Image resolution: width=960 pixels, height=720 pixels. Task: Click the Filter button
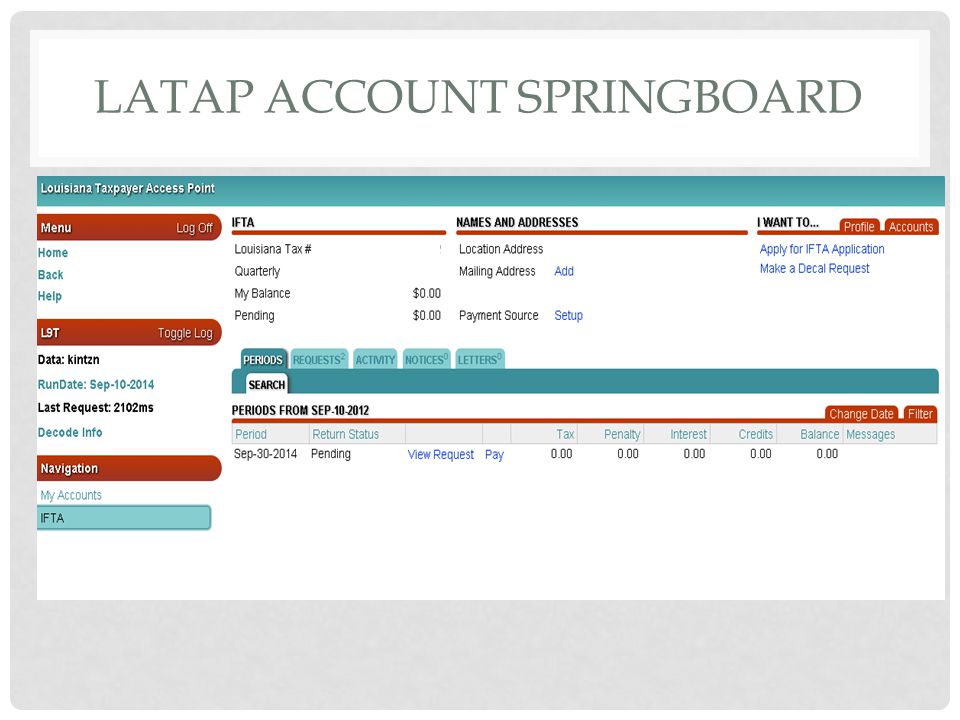coord(920,414)
